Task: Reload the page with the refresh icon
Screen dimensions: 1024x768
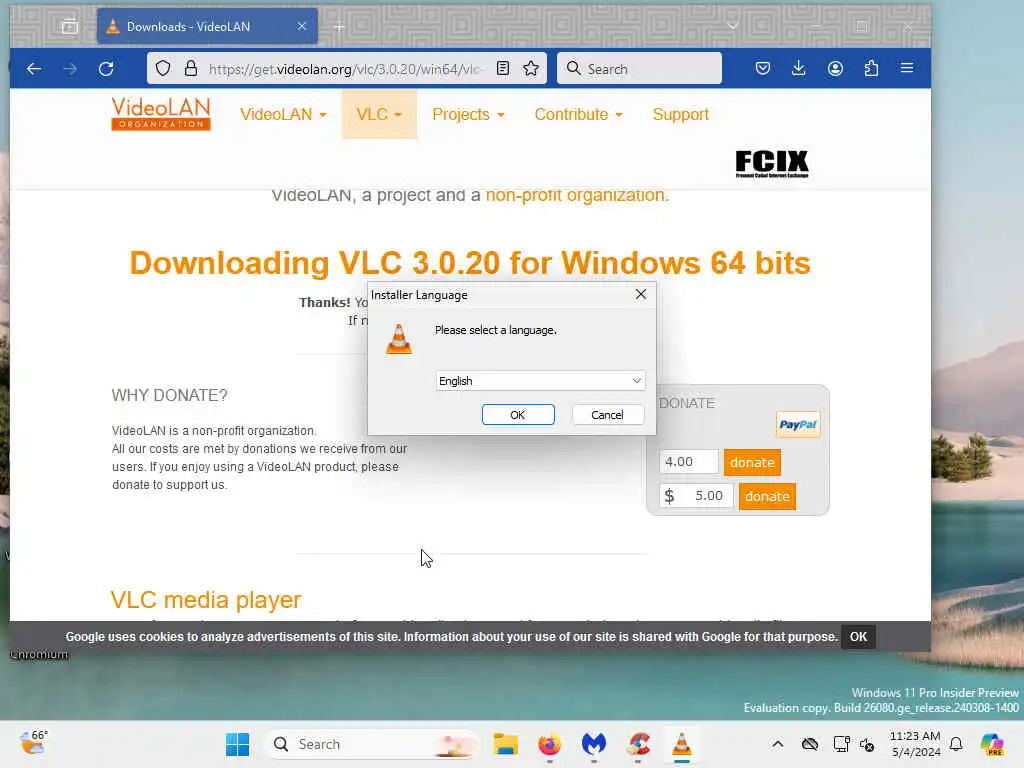Action: (106, 69)
